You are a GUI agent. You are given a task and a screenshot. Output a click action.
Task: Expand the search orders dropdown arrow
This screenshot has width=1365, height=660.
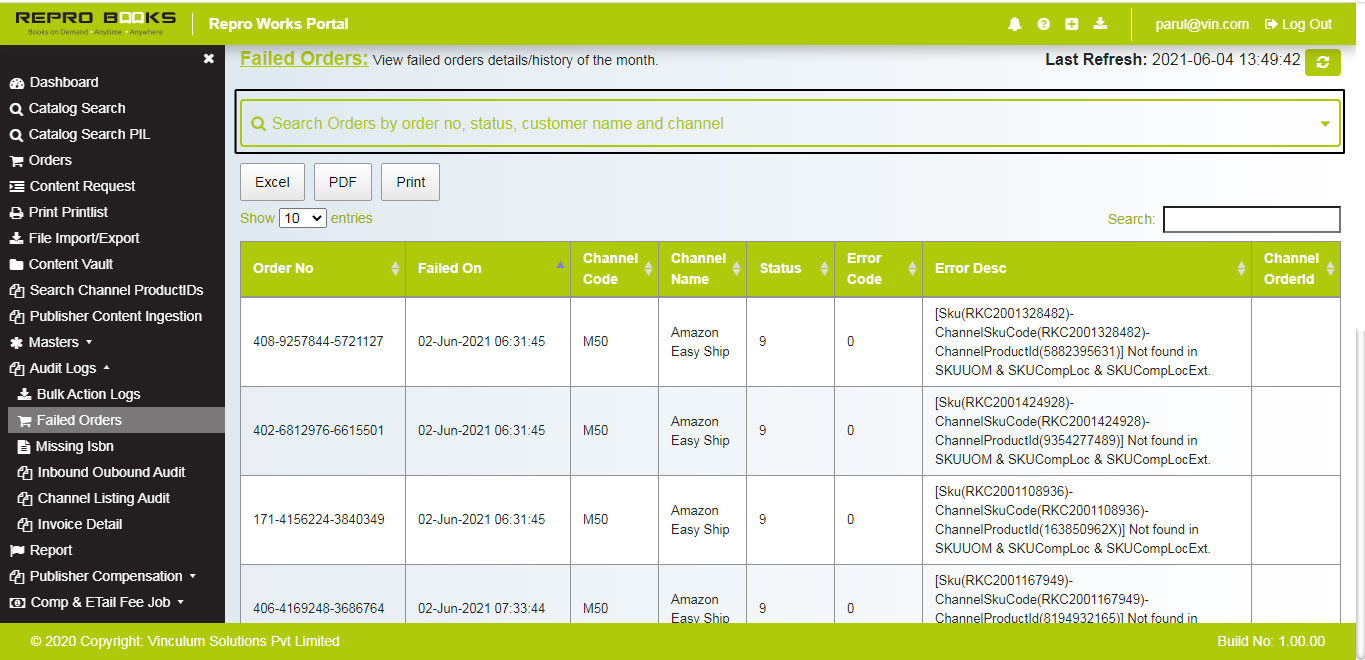click(x=1325, y=124)
